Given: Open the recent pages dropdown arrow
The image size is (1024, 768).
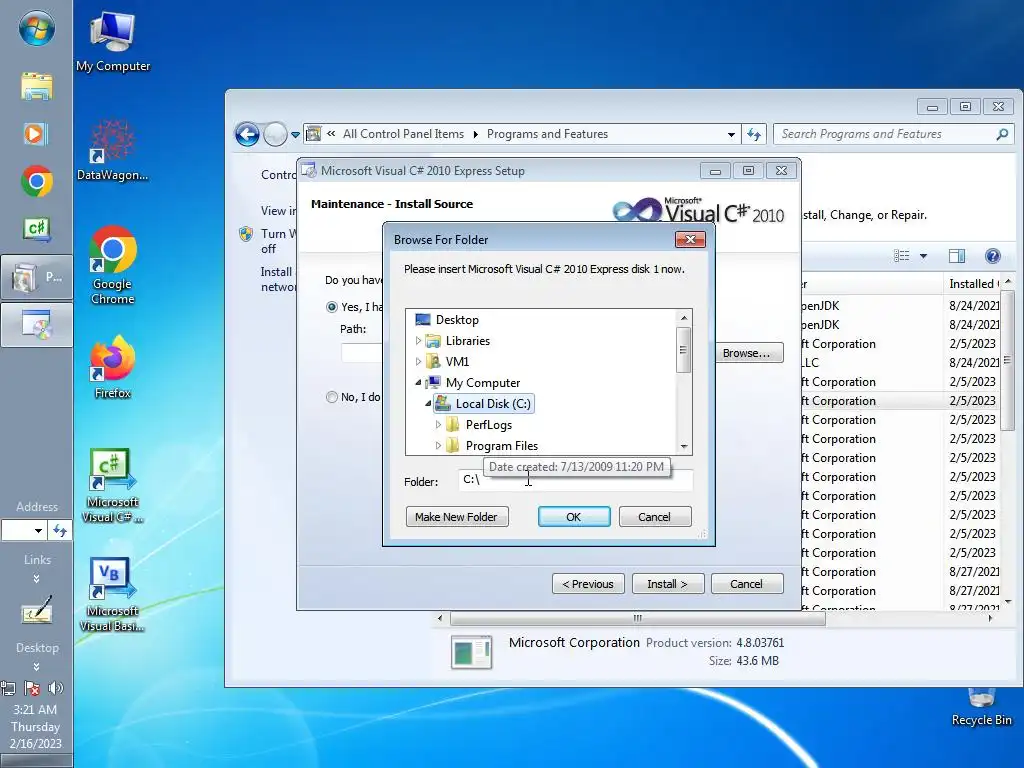Looking at the screenshot, I should [x=295, y=135].
